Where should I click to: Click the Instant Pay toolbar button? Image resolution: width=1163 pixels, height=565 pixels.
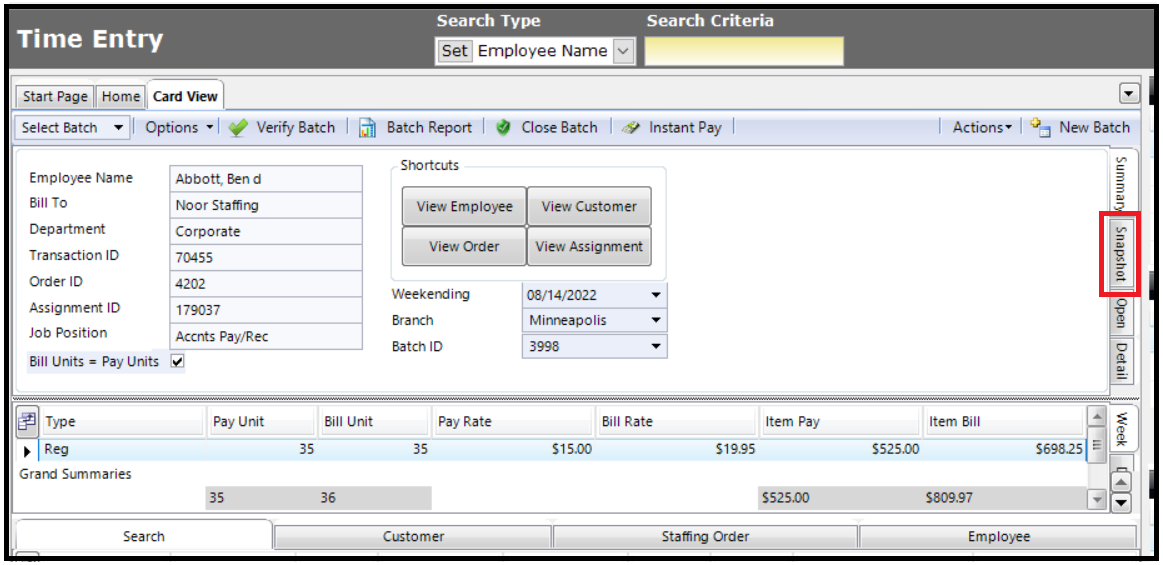pyautogui.click(x=671, y=128)
